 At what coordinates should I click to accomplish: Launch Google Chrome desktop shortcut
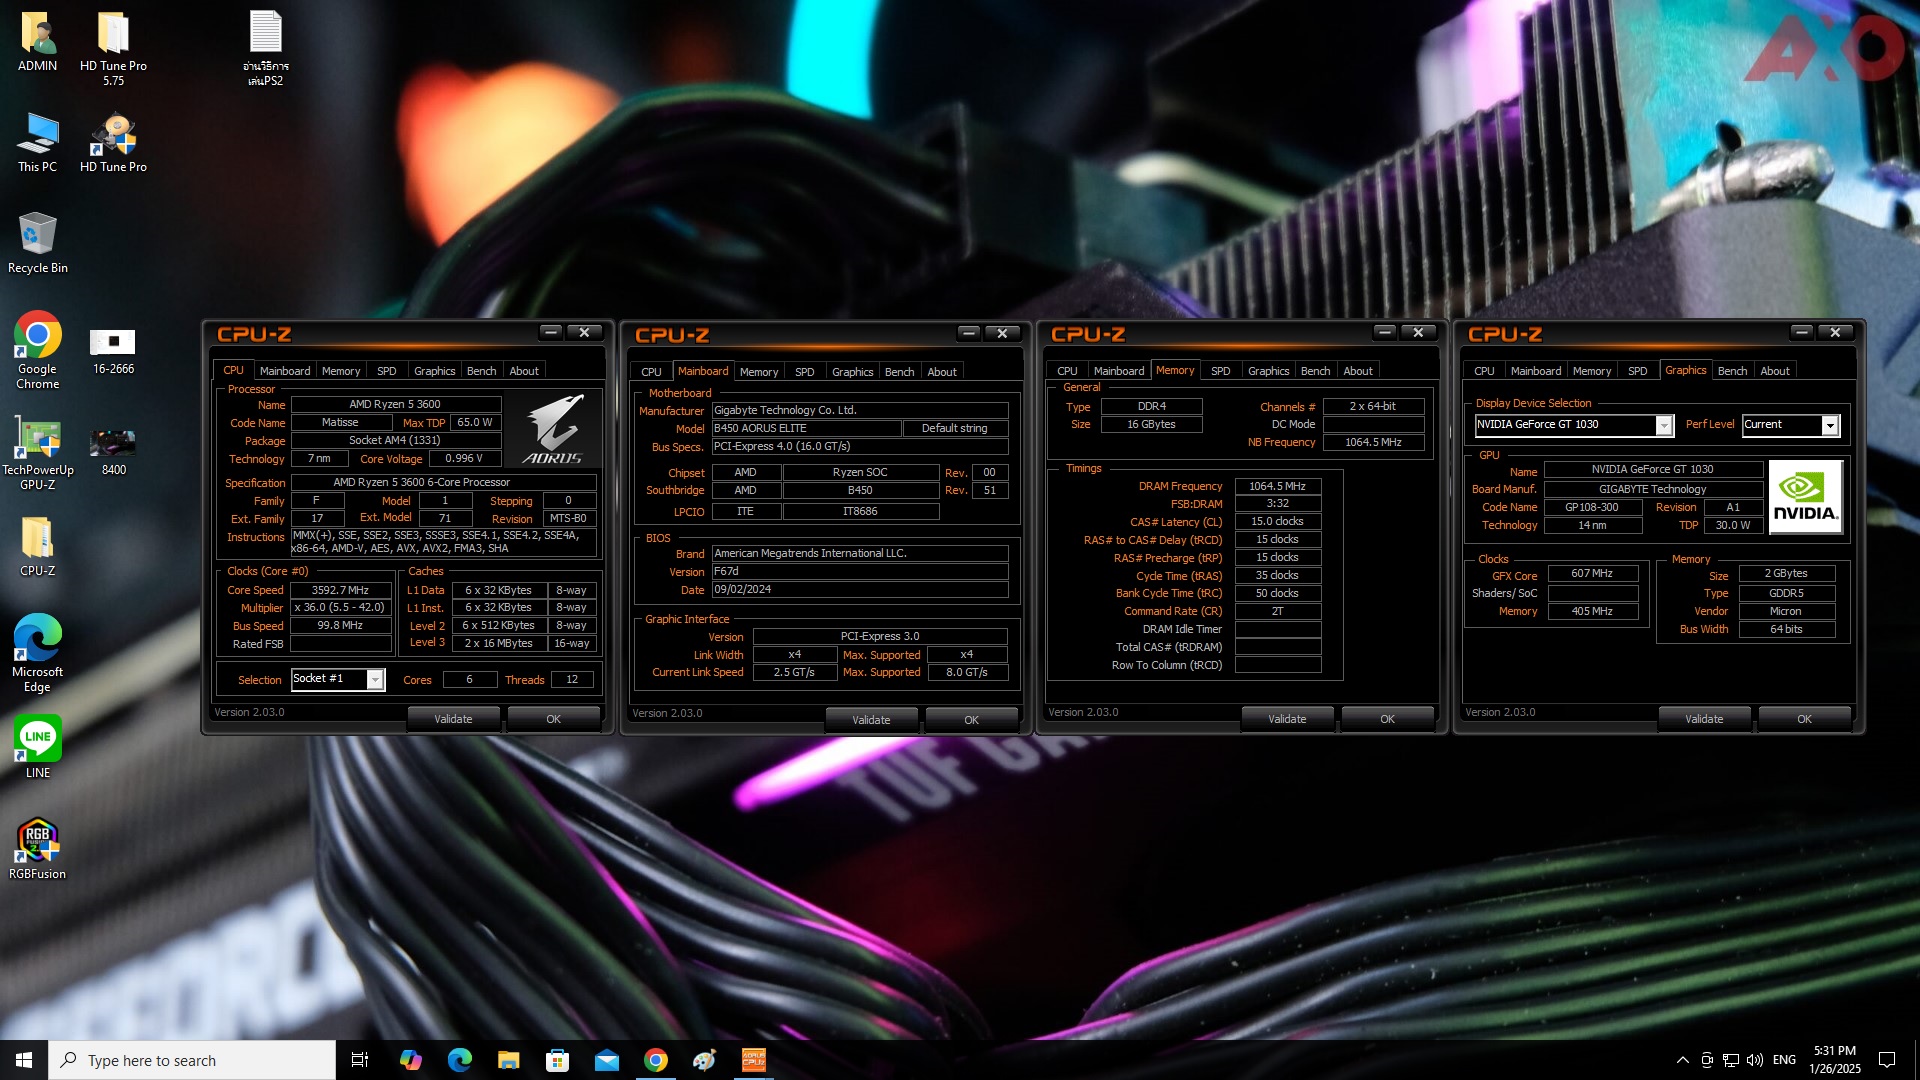point(37,350)
